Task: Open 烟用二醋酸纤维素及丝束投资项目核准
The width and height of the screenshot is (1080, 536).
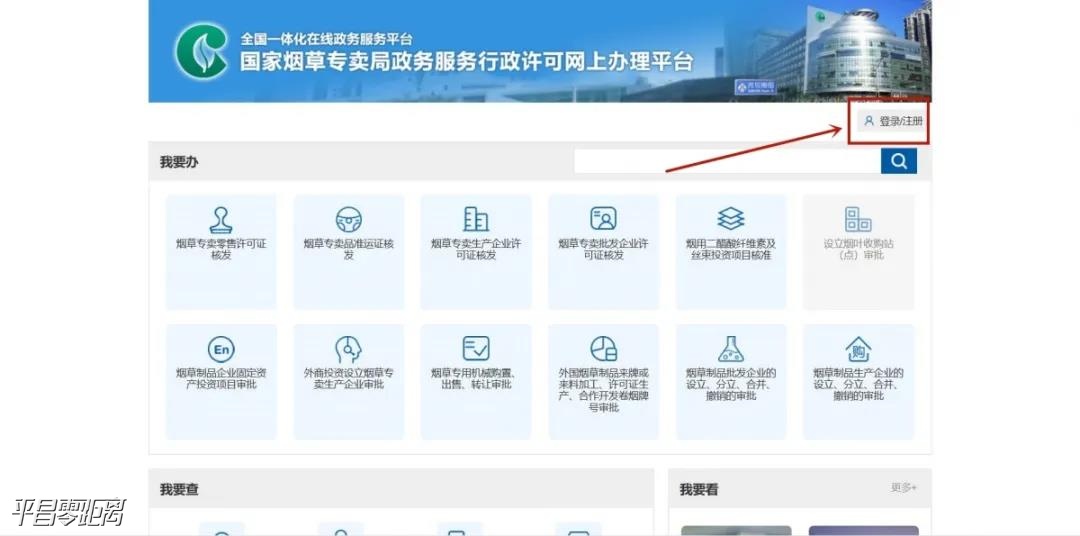Action: tap(731, 252)
